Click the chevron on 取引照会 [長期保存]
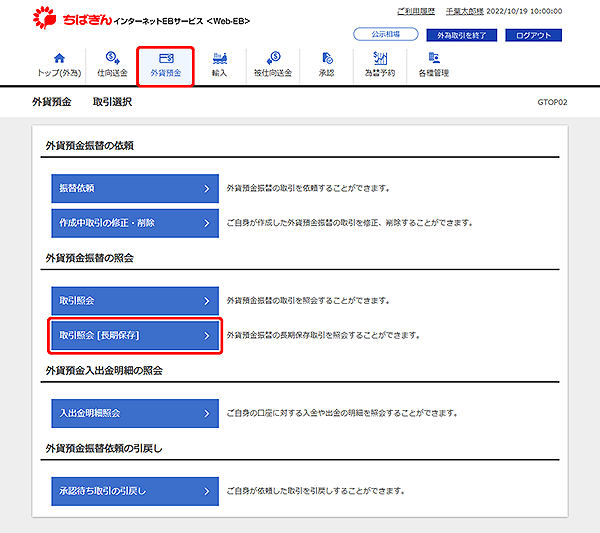Viewport: 600px width, 533px height. (207, 336)
